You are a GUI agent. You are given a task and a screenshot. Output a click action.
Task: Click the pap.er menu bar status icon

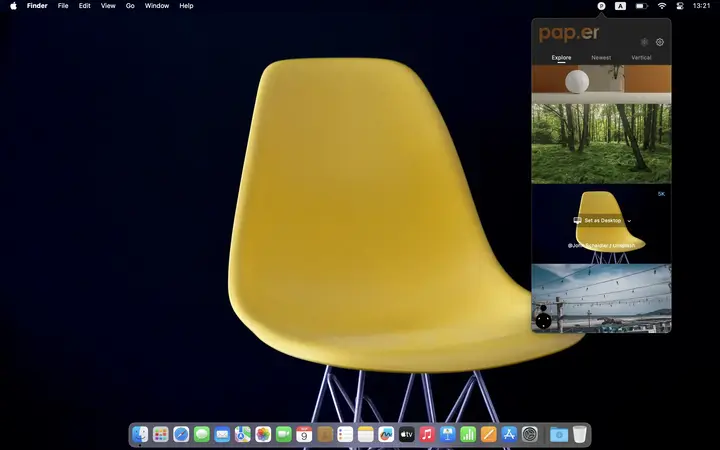[x=601, y=6]
